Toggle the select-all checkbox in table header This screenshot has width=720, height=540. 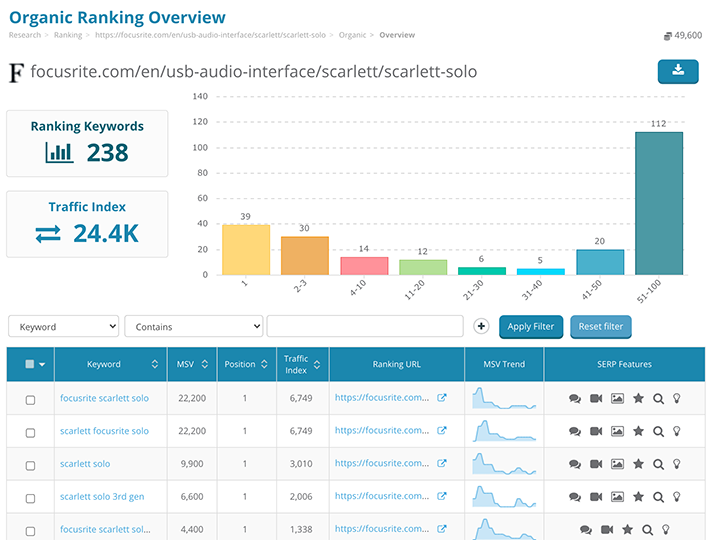point(30,365)
